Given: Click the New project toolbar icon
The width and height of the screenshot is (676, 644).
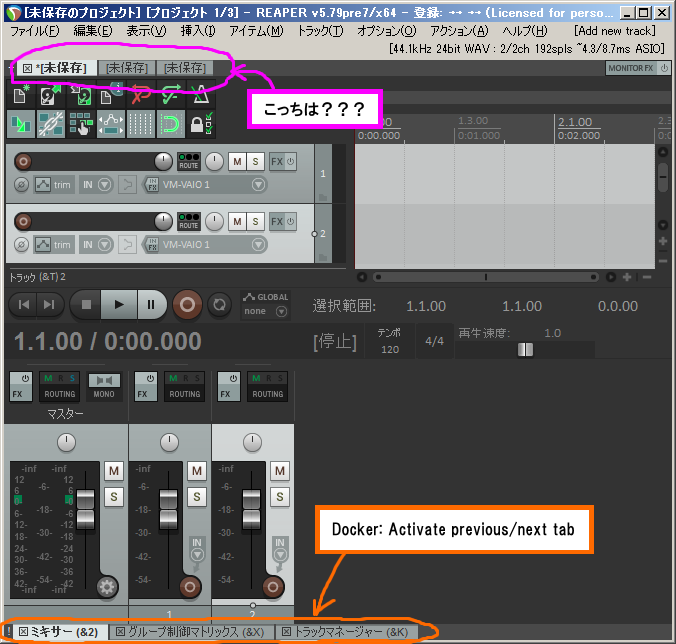Looking at the screenshot, I should click(20, 94).
